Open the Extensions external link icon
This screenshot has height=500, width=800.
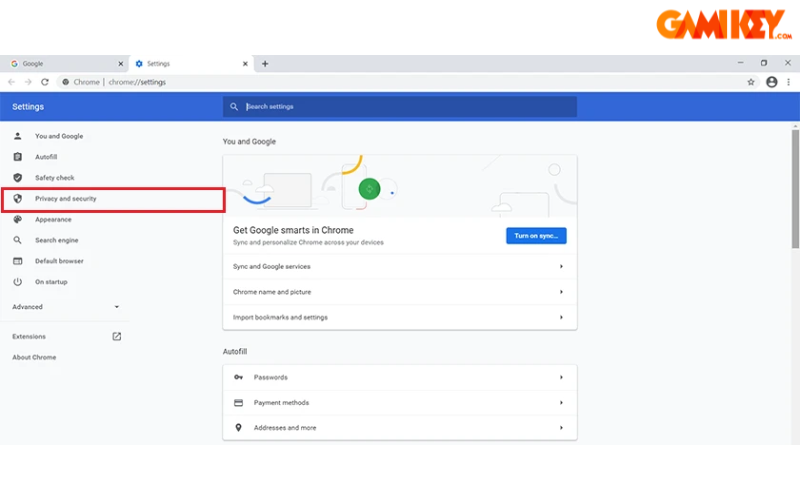coord(116,337)
